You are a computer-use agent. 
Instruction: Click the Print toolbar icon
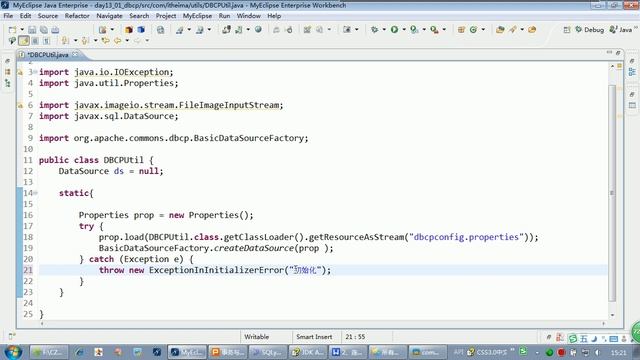55,30
